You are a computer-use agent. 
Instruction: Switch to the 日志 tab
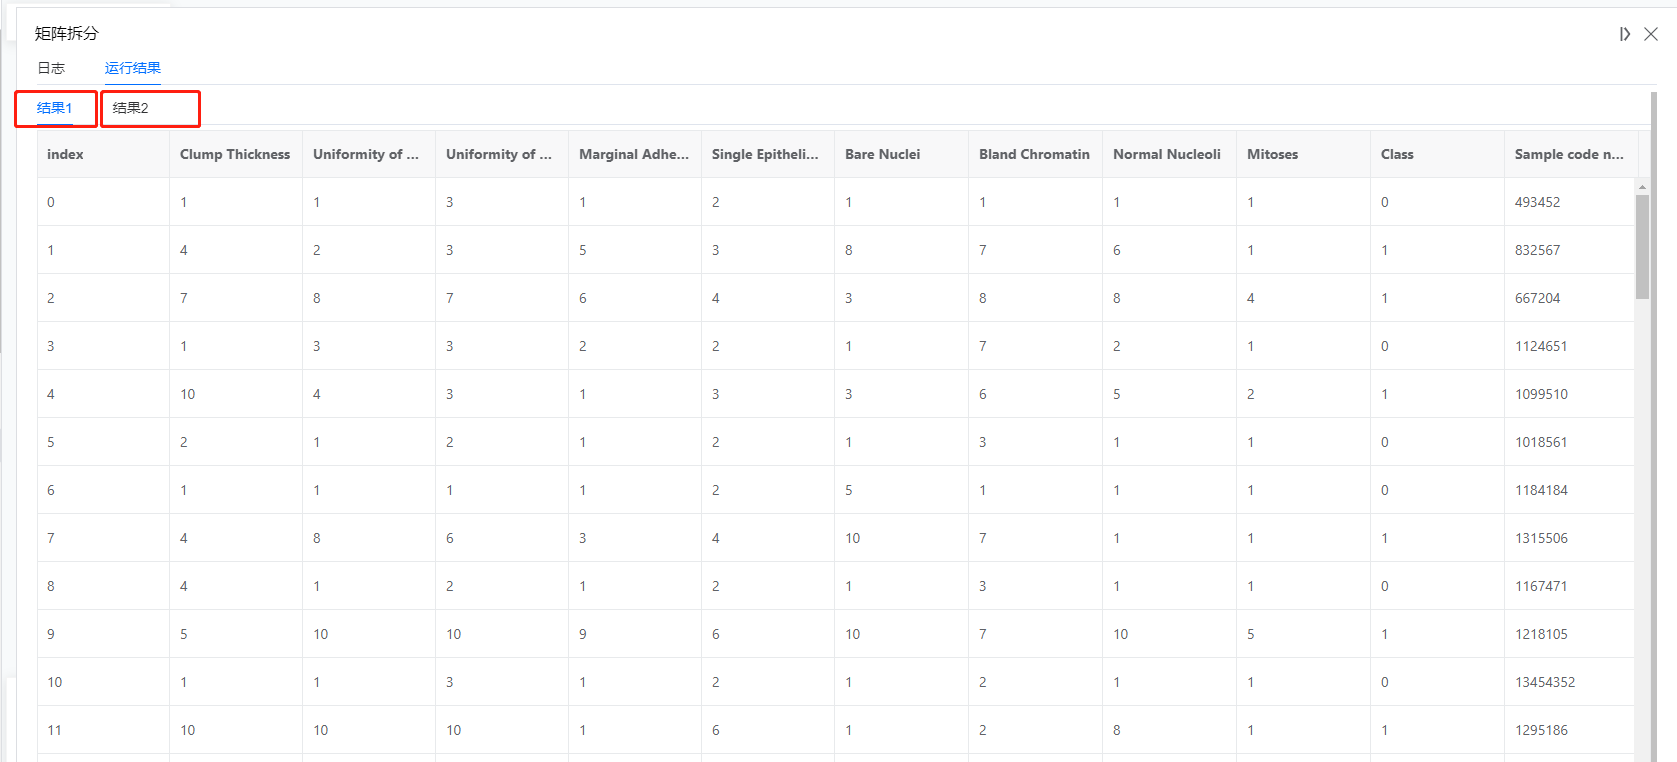pyautogui.click(x=51, y=68)
